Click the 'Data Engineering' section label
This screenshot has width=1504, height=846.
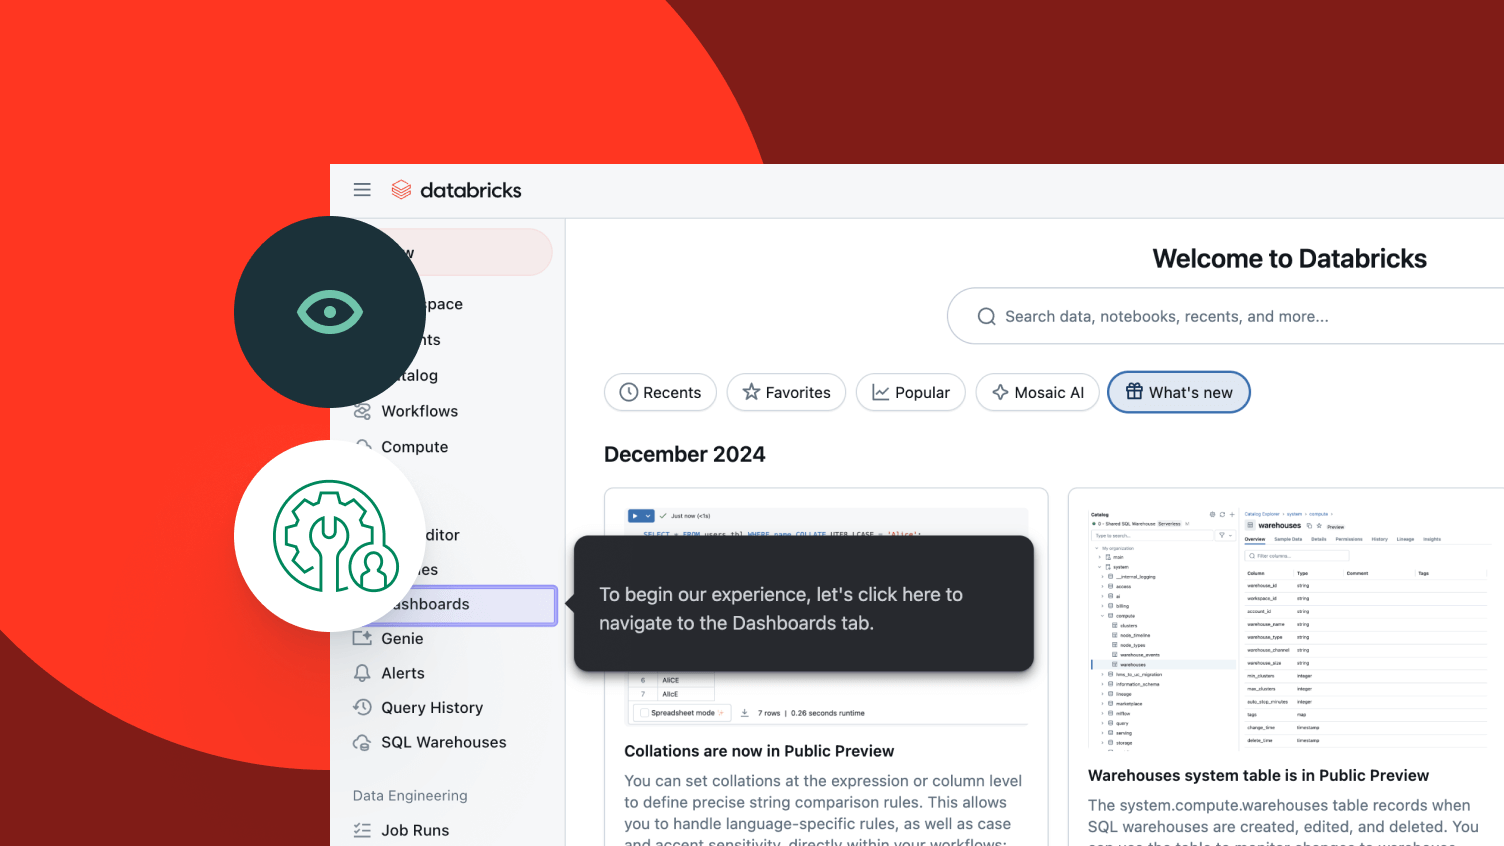(x=410, y=796)
